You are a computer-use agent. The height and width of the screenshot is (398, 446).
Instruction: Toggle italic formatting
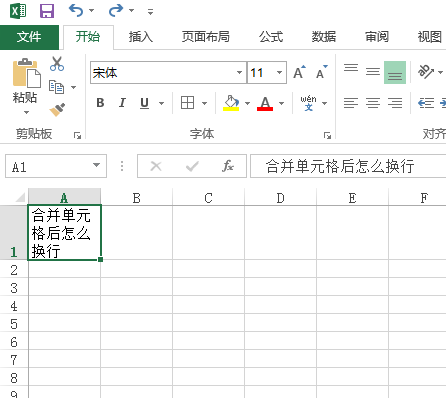point(122,103)
